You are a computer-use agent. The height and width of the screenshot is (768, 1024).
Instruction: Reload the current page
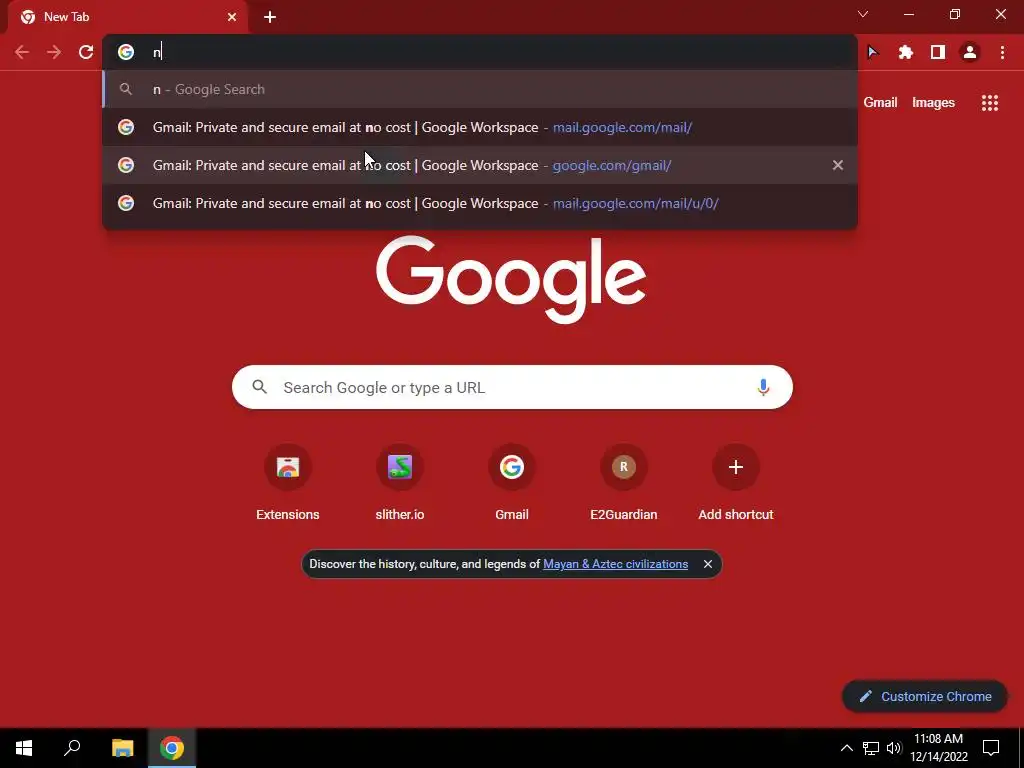(x=86, y=52)
